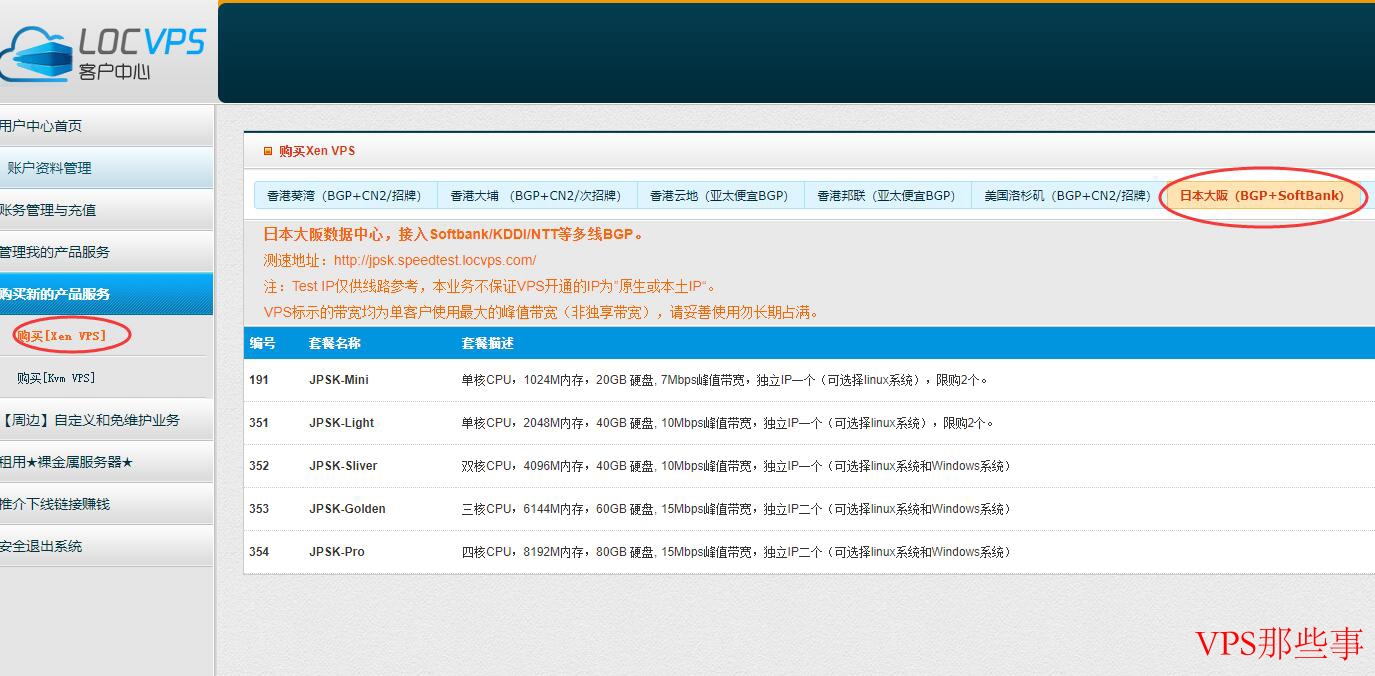Click plan number 353
The width and height of the screenshot is (1375, 676).
tap(259, 509)
